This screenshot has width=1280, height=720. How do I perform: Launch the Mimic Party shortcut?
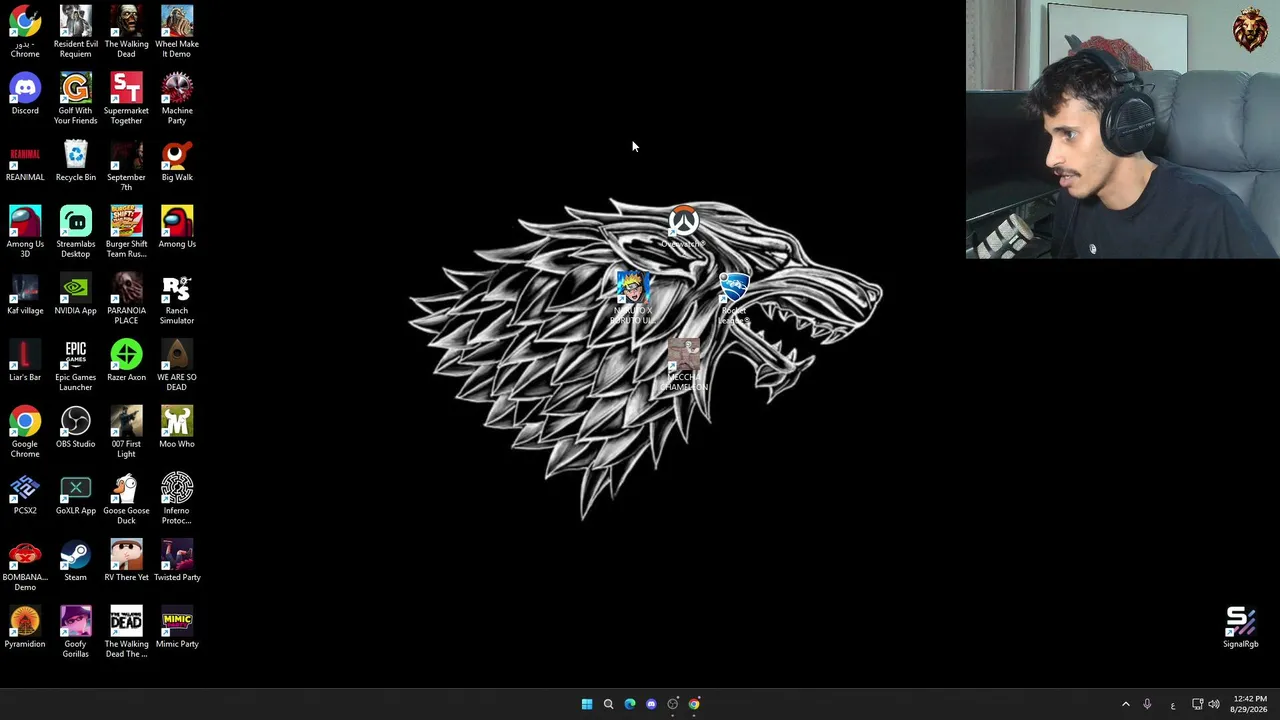177,628
